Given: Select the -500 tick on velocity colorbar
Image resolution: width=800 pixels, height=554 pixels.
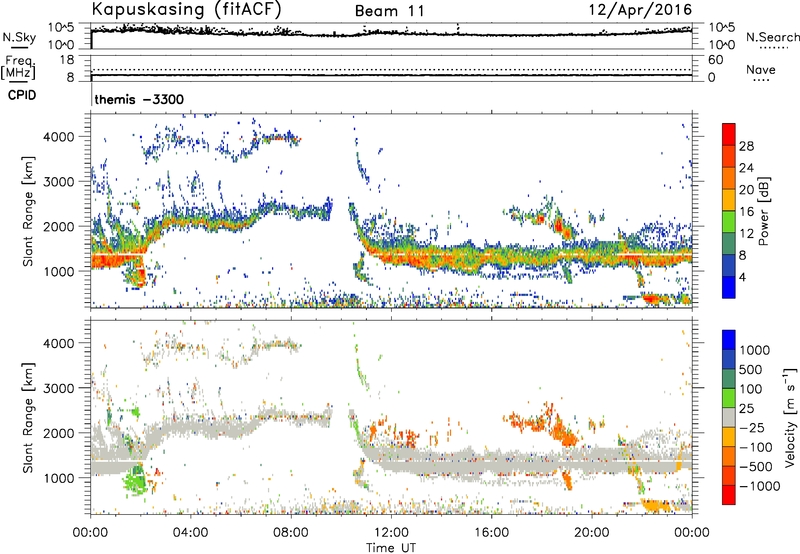Looking at the screenshot, I should [x=756, y=467].
